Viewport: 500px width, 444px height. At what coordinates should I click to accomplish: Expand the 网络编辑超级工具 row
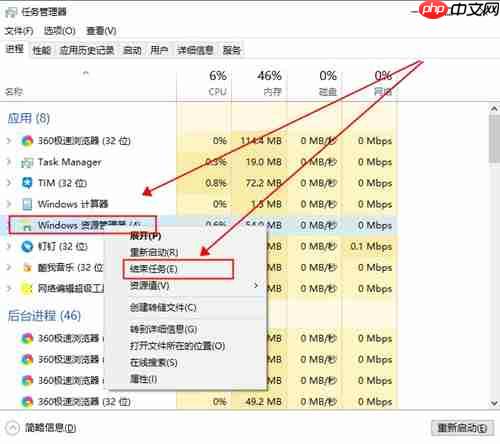pos(9,288)
